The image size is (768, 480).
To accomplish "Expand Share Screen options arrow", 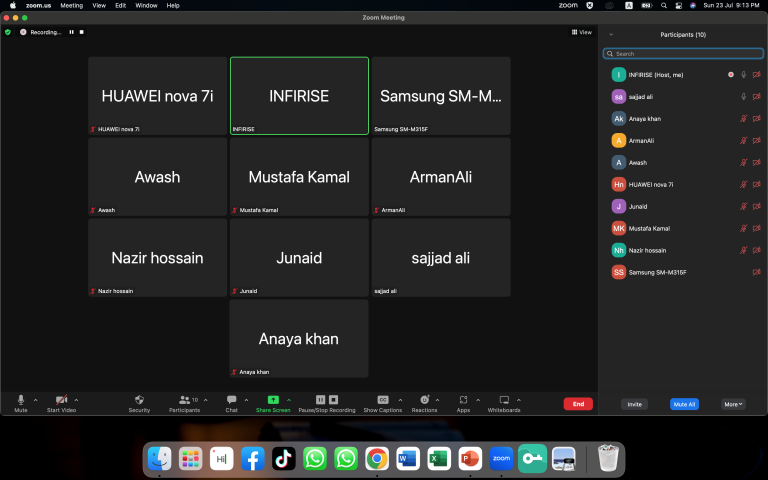I will [x=289, y=400].
